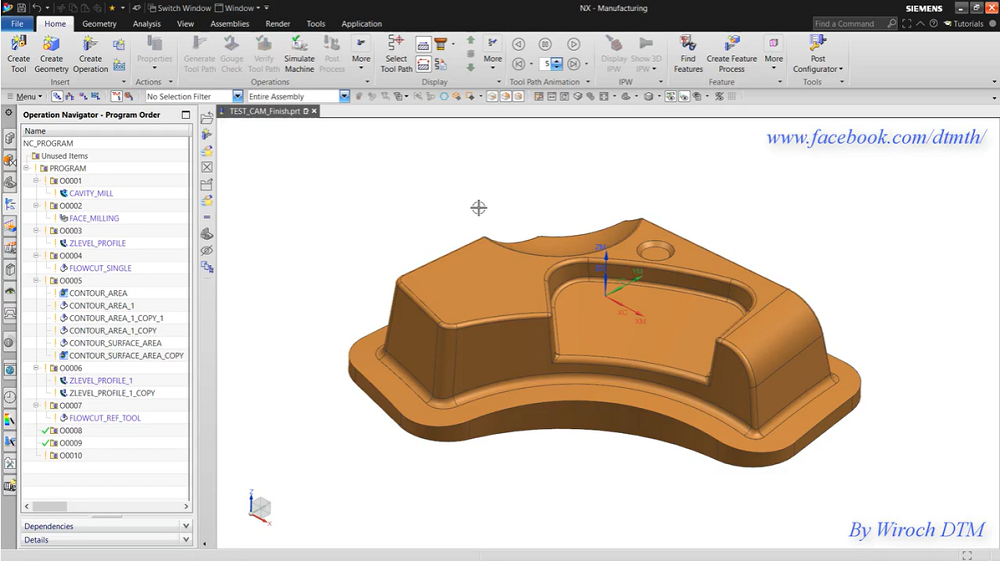Maximize the Operation Navigator panel
Screen dimensions: 1000x561
186,115
